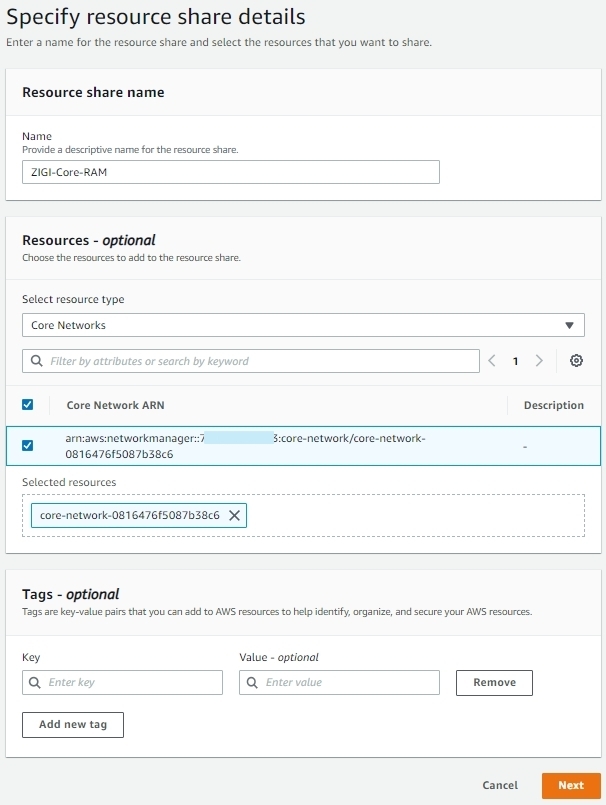Click the tag Enter value field

[339, 682]
